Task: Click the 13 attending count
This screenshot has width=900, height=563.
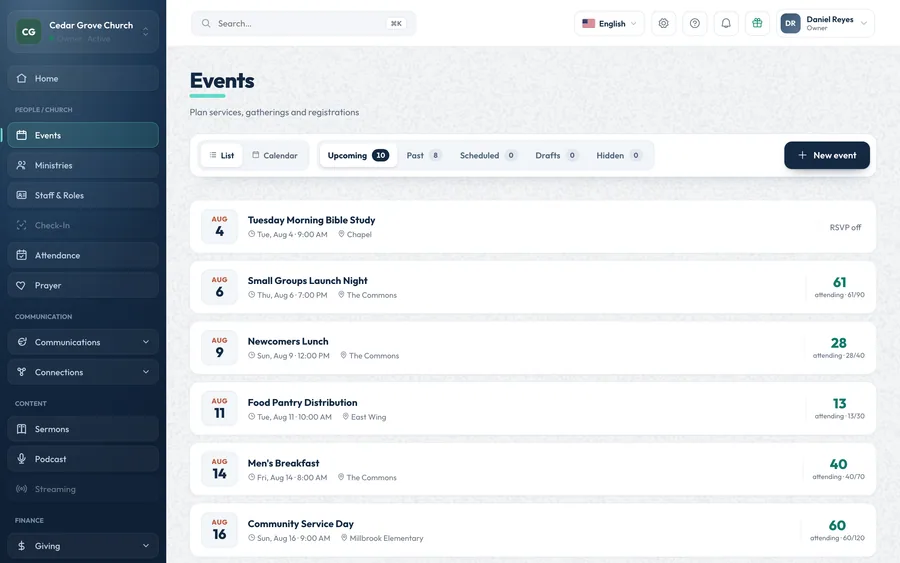Action: [839, 403]
